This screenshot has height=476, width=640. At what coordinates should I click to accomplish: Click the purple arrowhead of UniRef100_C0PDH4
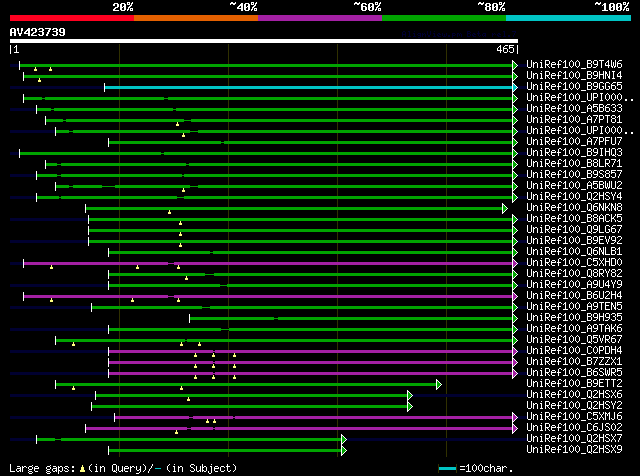515,351
